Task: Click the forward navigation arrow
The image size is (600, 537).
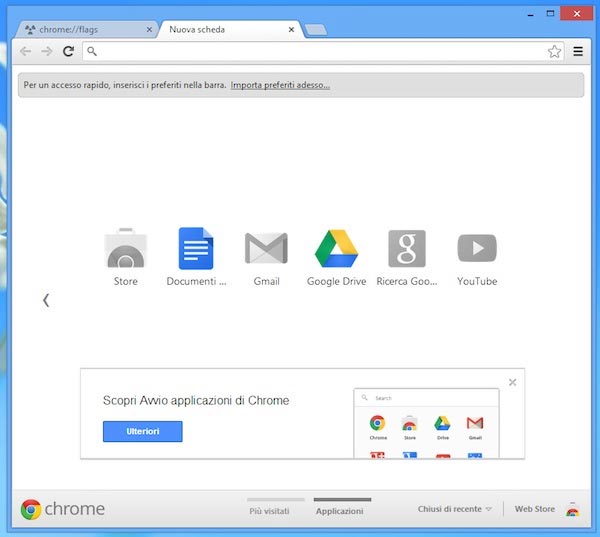Action: 47,51
